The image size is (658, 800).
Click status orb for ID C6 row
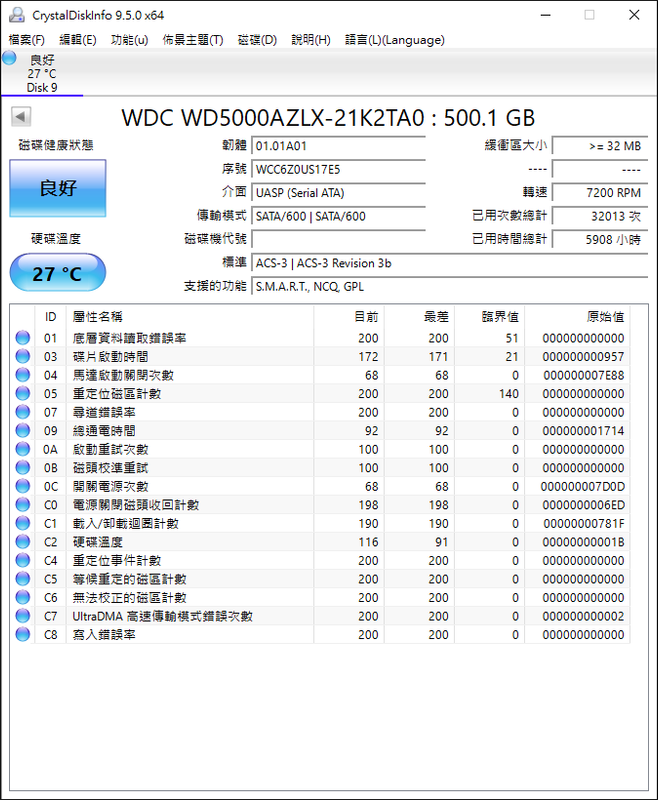(22, 597)
